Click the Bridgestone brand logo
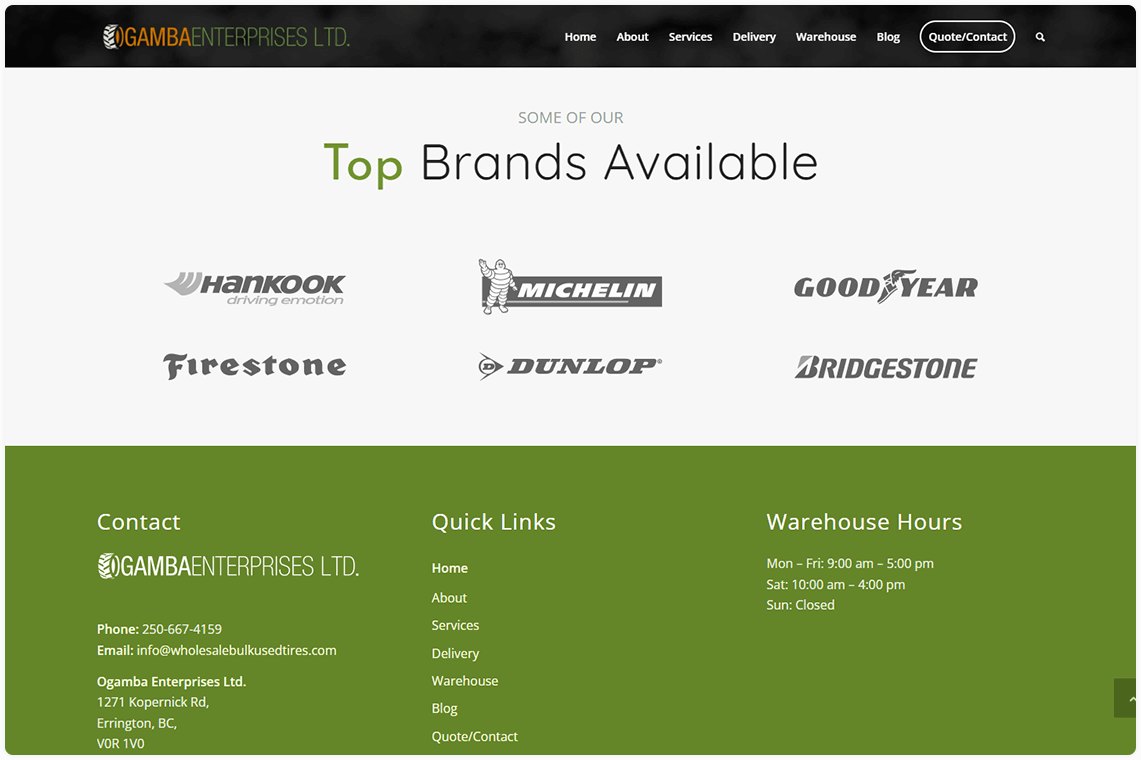 tap(886, 368)
